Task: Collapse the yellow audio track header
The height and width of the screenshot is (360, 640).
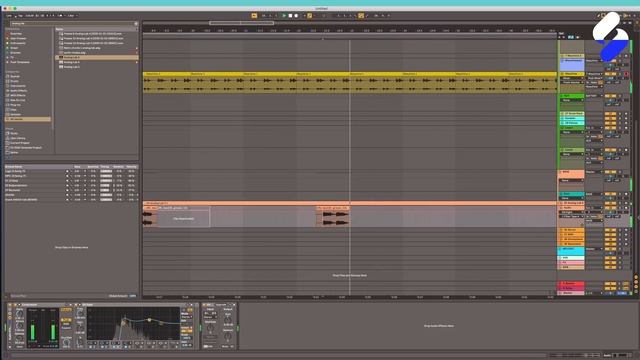Action: point(562,74)
